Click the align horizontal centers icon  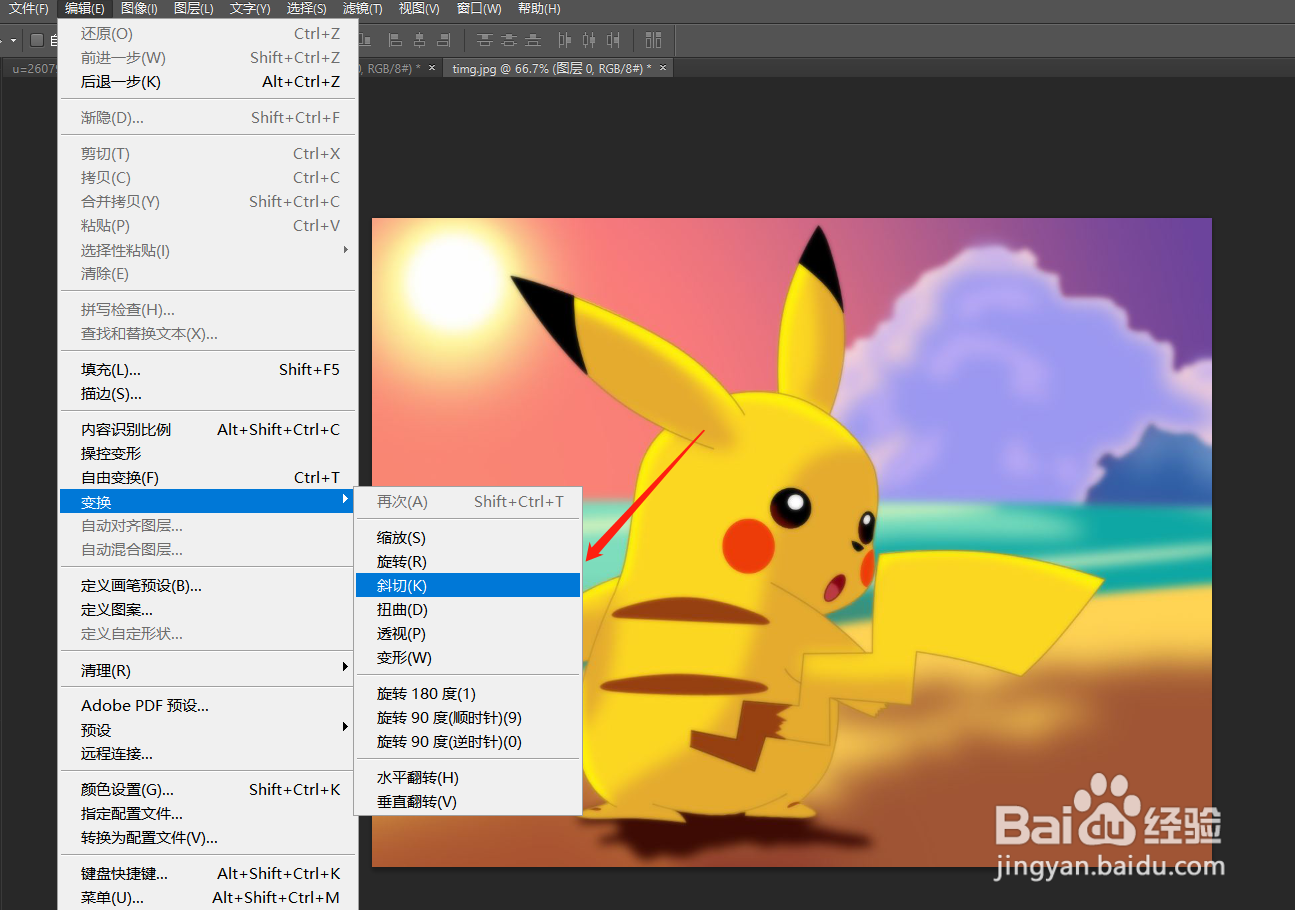point(419,40)
